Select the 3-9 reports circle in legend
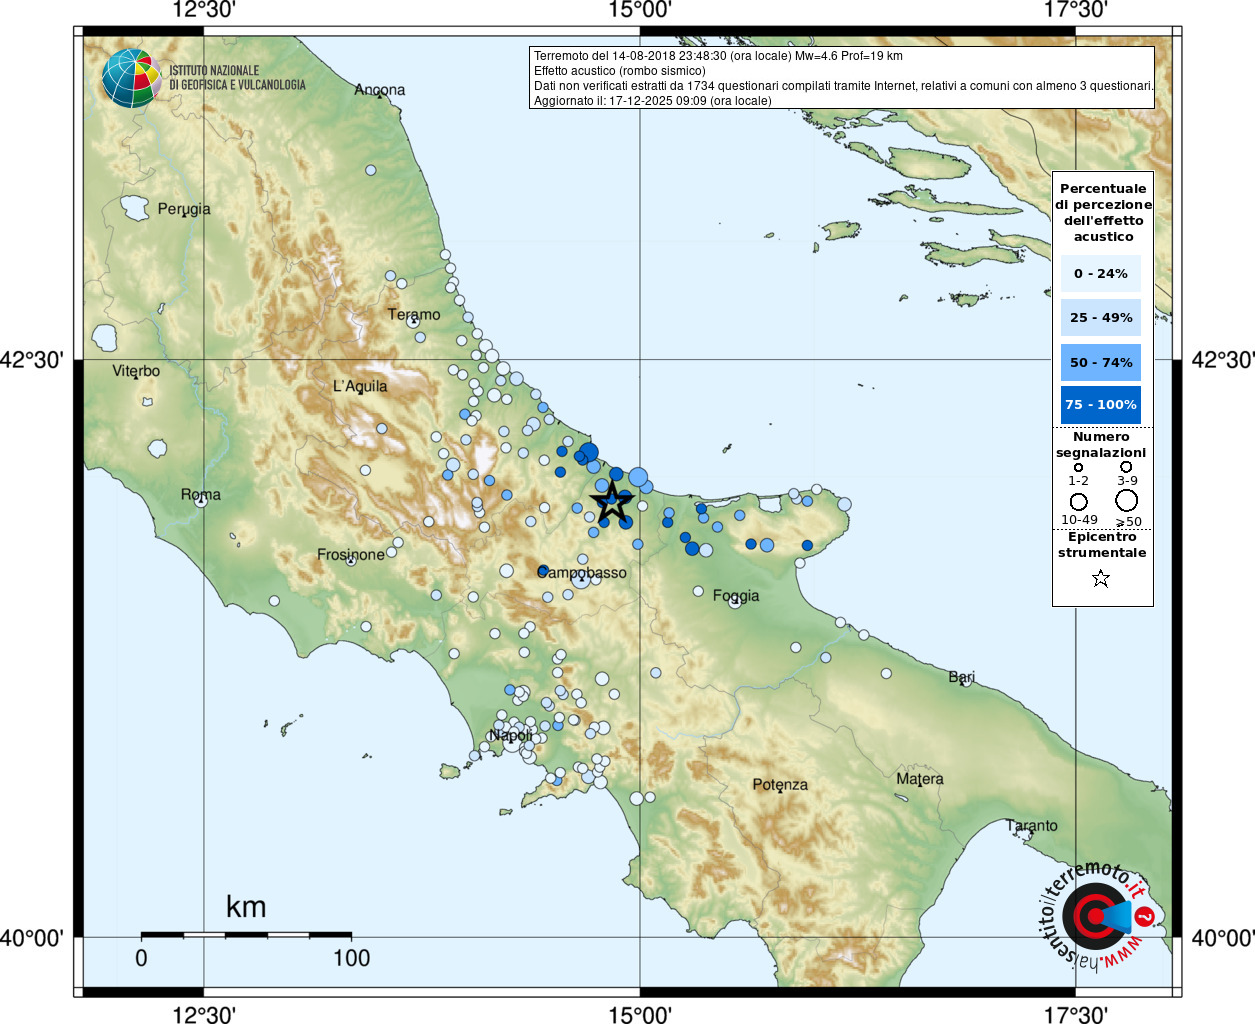Image resolution: width=1255 pixels, height=1024 pixels. 1126,467
